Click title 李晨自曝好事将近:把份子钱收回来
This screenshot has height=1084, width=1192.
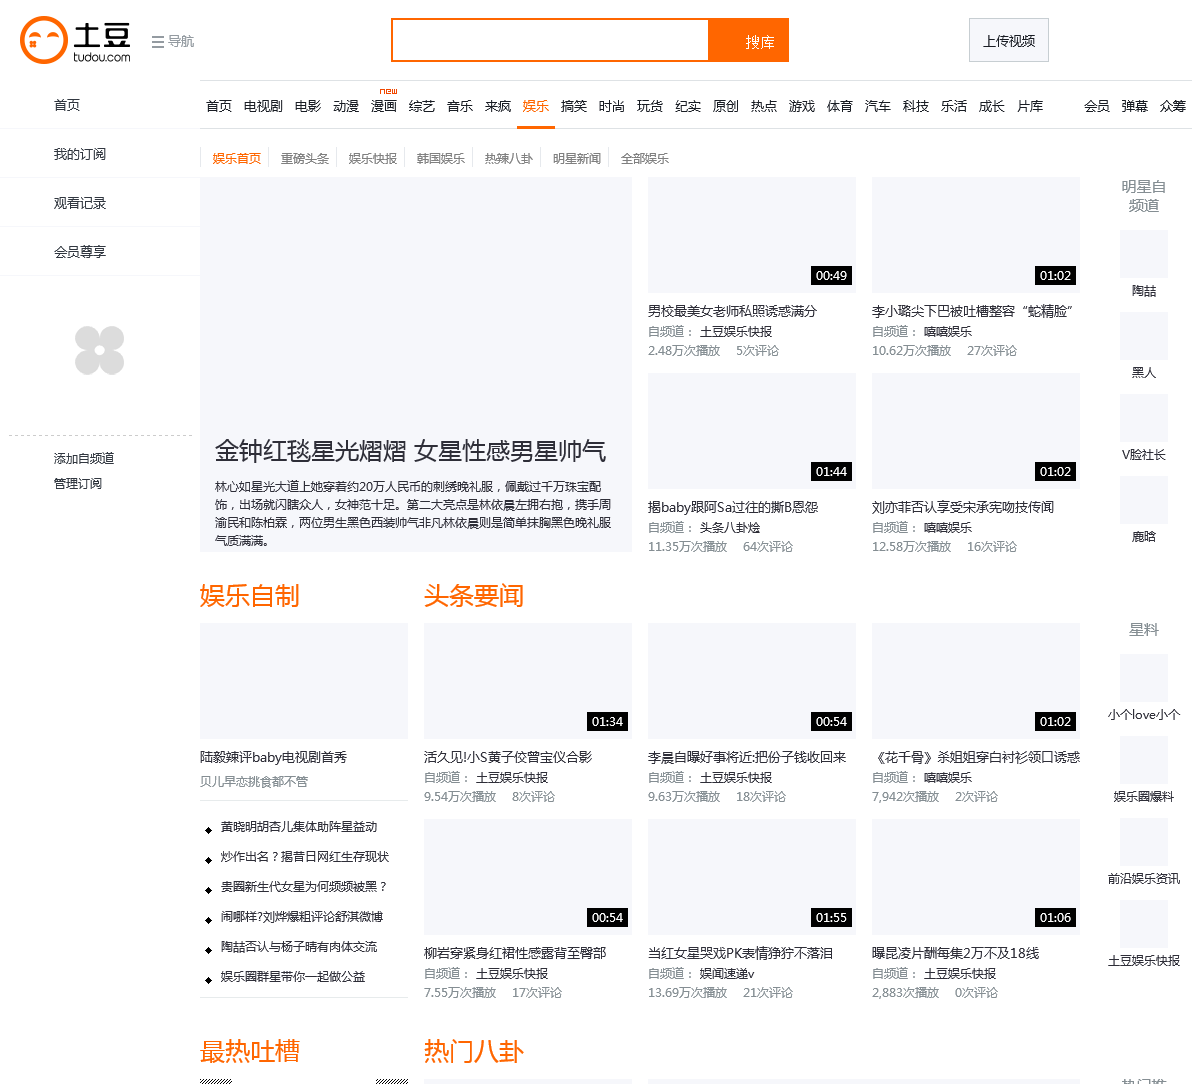747,757
